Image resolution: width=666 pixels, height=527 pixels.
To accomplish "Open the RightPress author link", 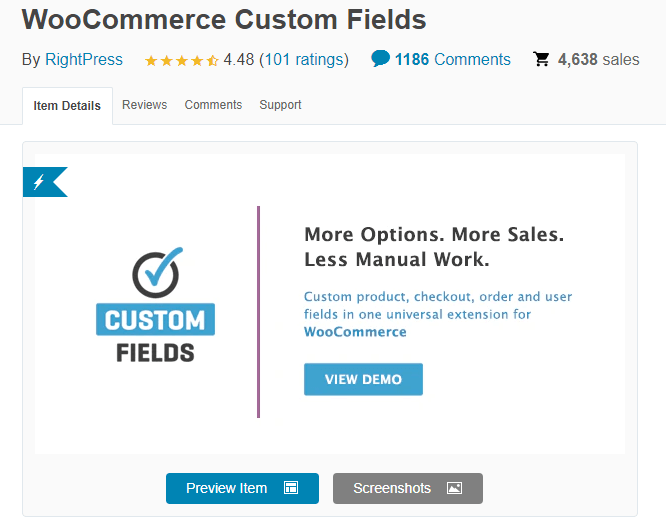I will (84, 60).
